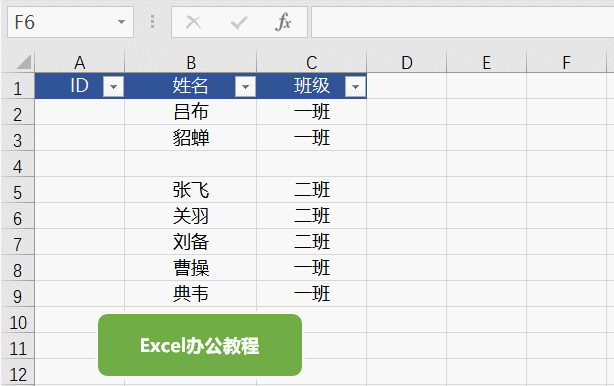614x386 pixels.
Task: Click the Name Box showing F6
Action: click(70, 22)
